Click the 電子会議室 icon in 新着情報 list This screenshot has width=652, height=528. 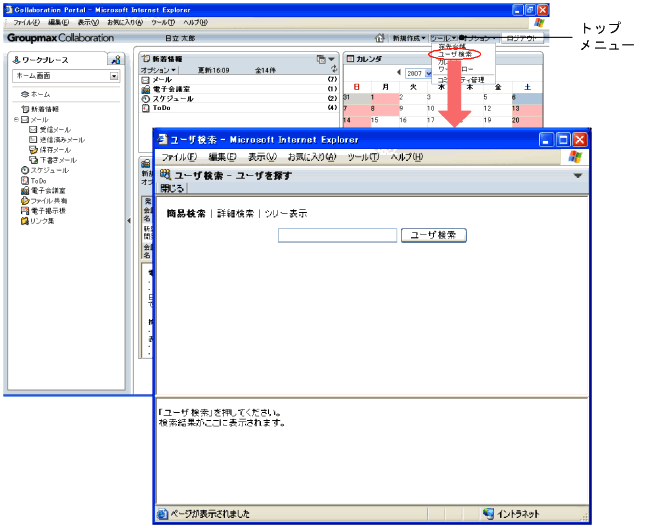click(146, 89)
